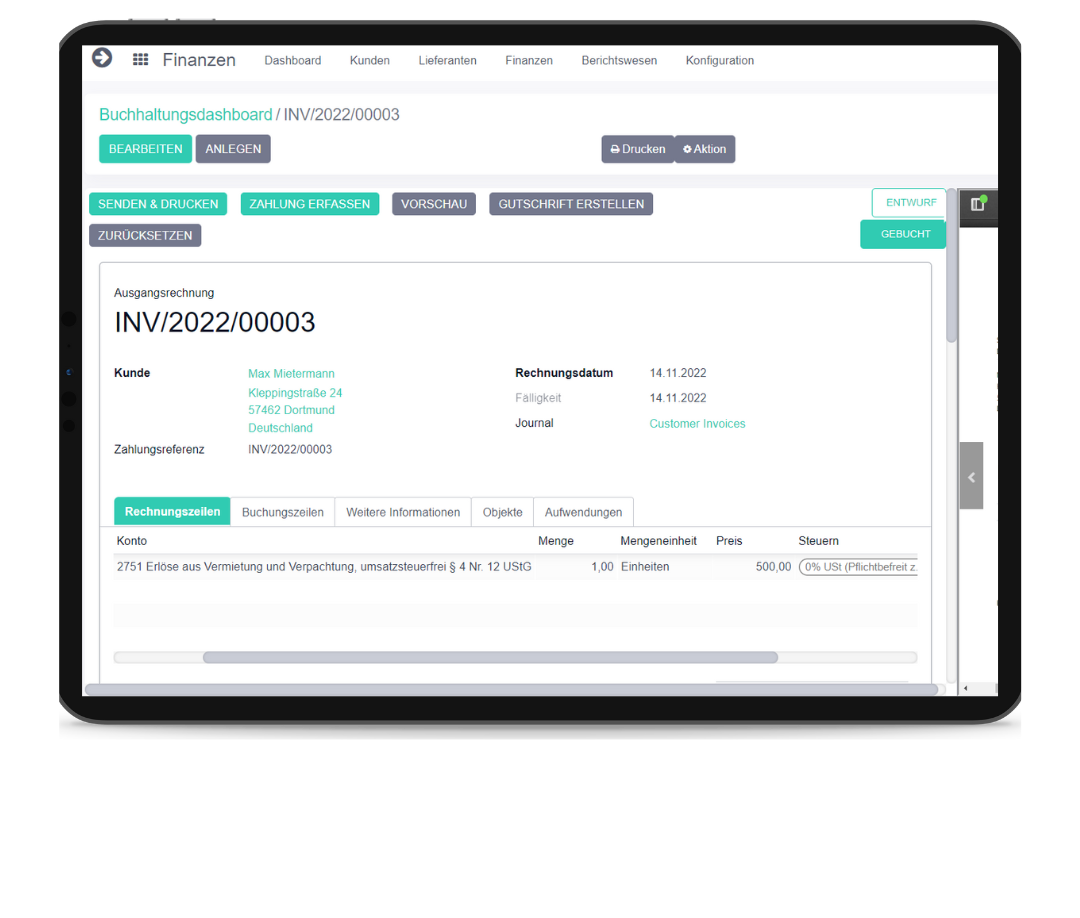Click the circled arrow icon in top-left

(102, 58)
